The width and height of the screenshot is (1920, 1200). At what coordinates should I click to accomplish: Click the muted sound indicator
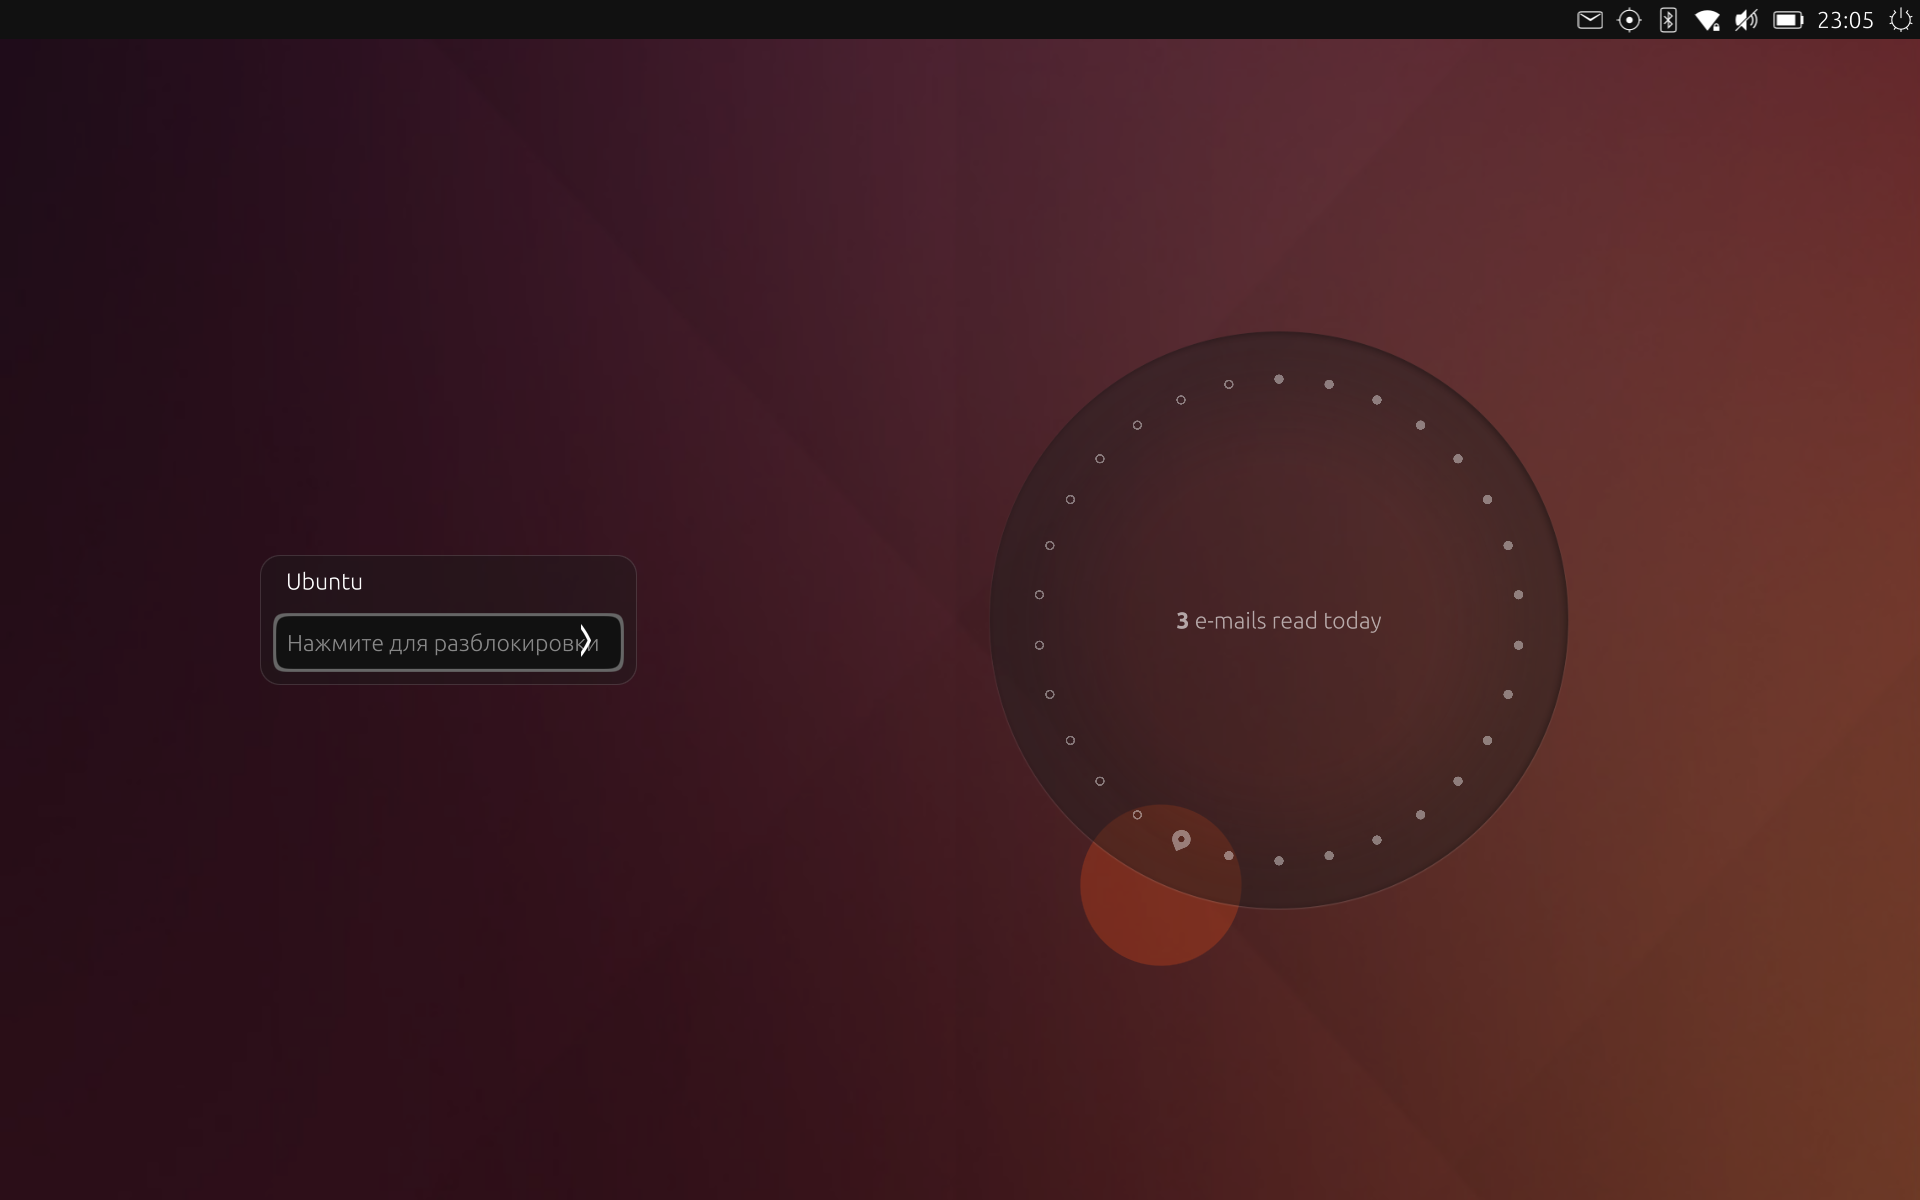tap(1746, 20)
